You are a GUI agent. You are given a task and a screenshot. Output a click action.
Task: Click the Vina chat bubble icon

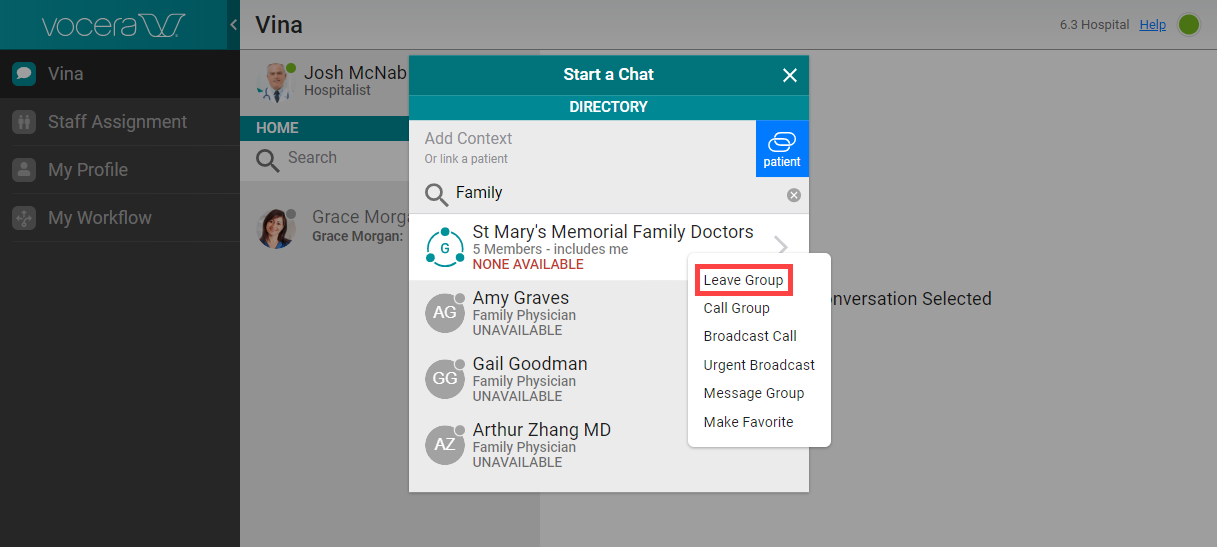click(x=24, y=74)
